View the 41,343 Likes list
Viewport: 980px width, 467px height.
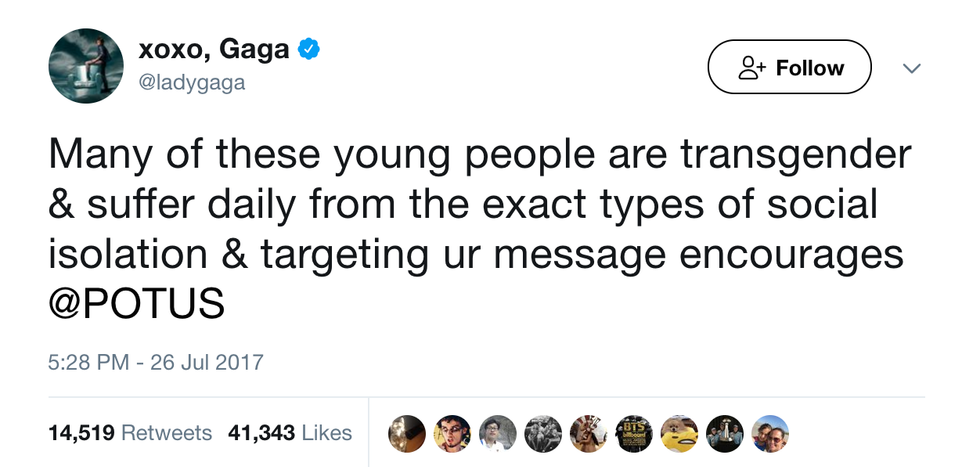click(290, 432)
